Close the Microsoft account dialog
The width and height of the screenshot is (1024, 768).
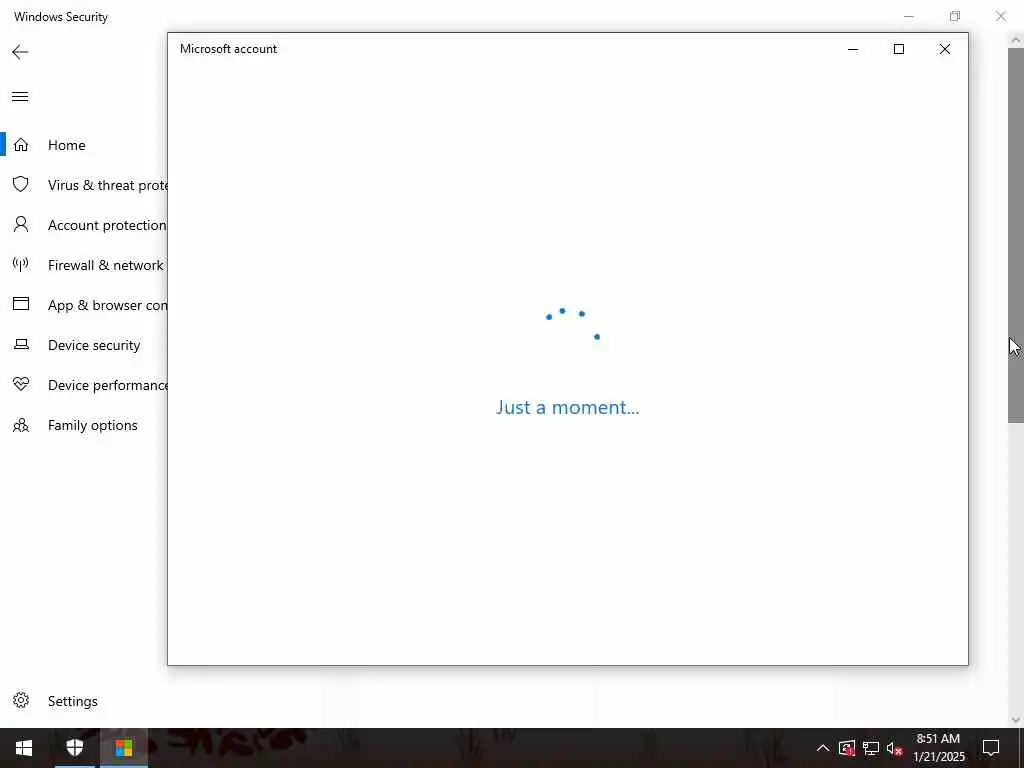click(944, 49)
